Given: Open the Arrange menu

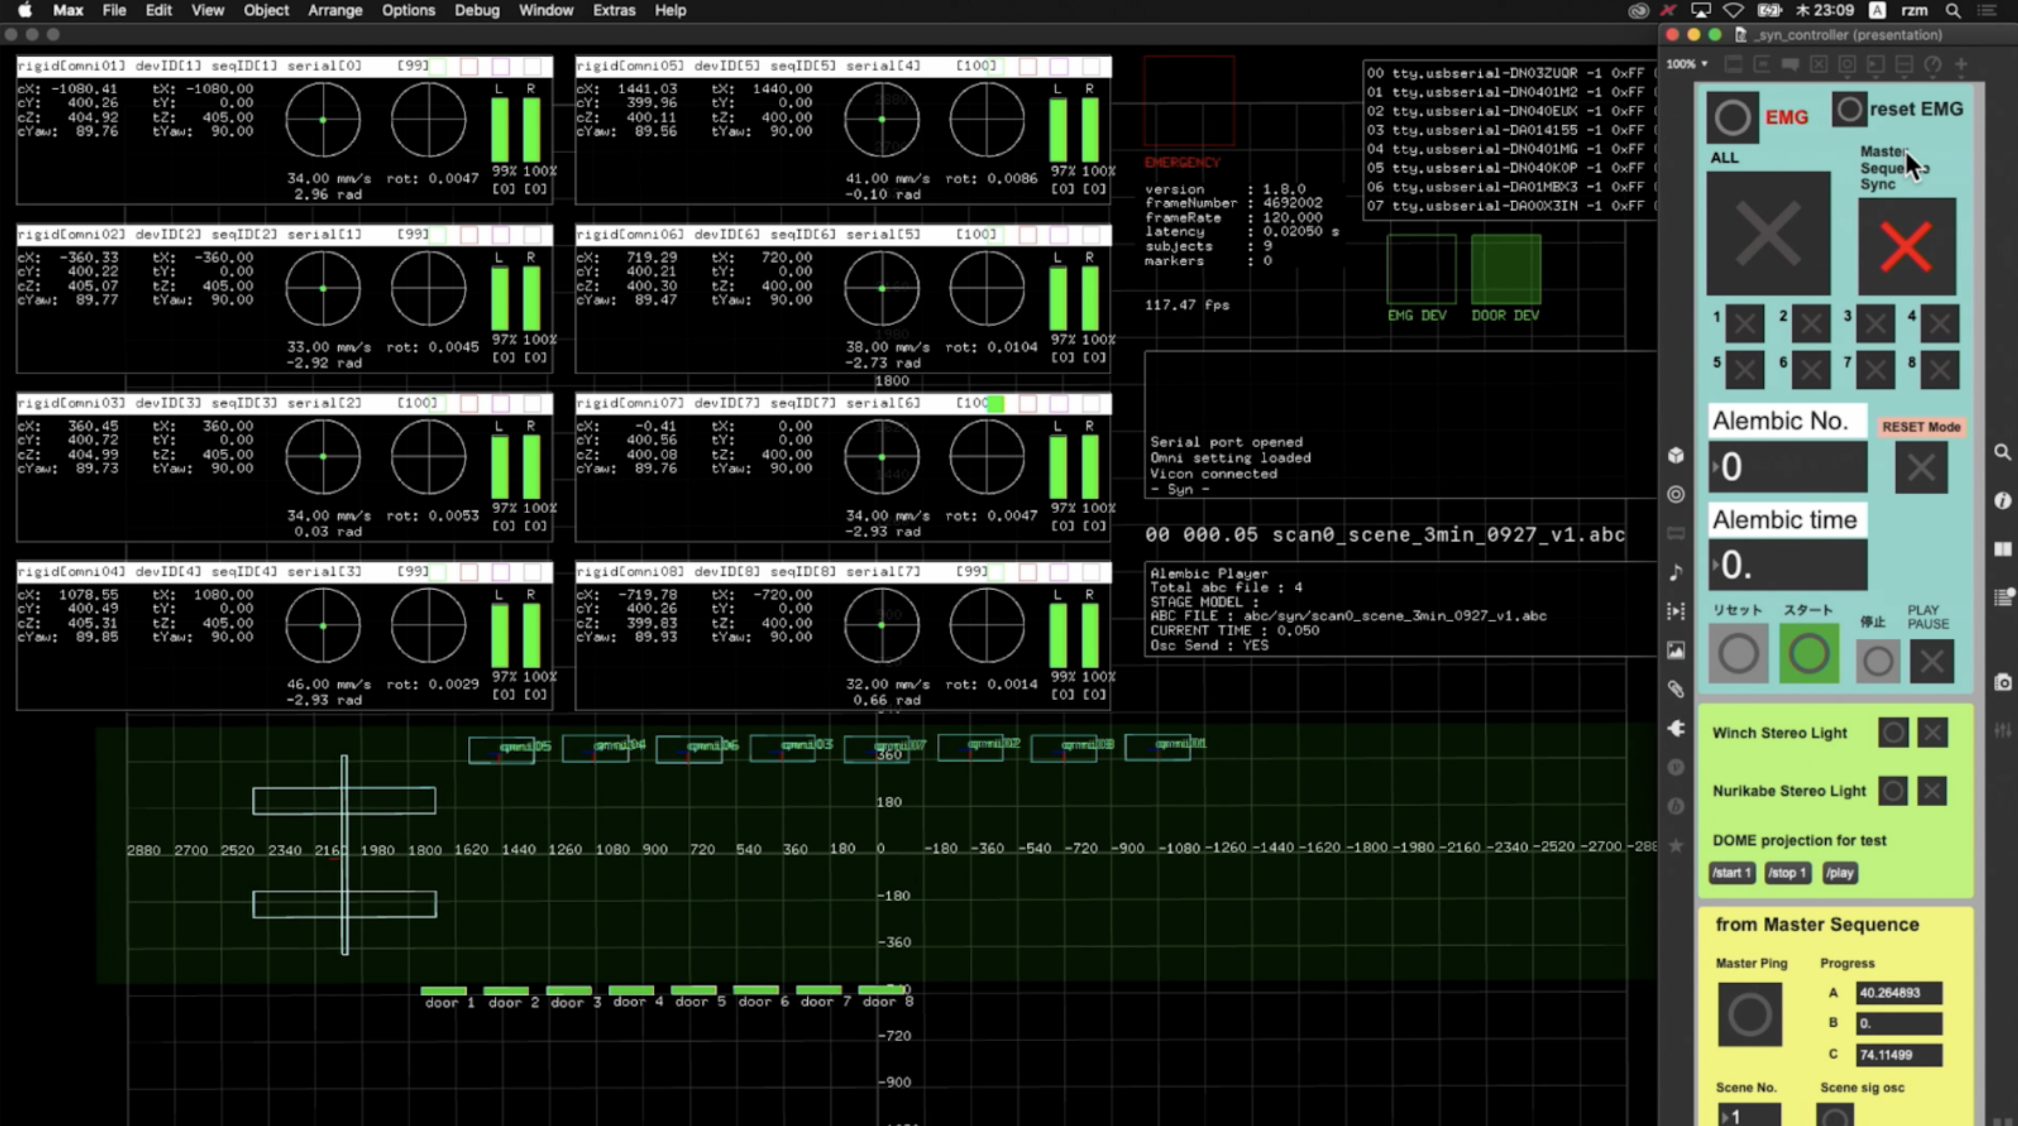Looking at the screenshot, I should click(x=335, y=10).
